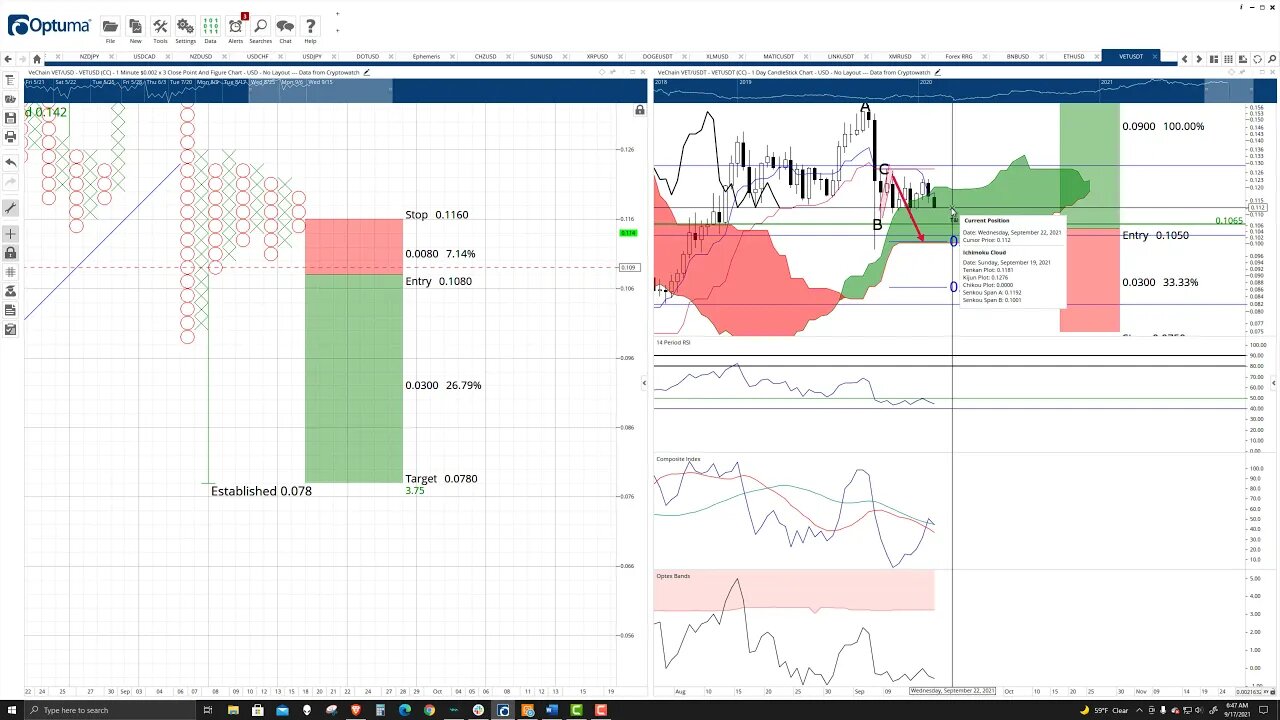Open the Data icon
The image size is (1280, 720).
tap(210, 26)
